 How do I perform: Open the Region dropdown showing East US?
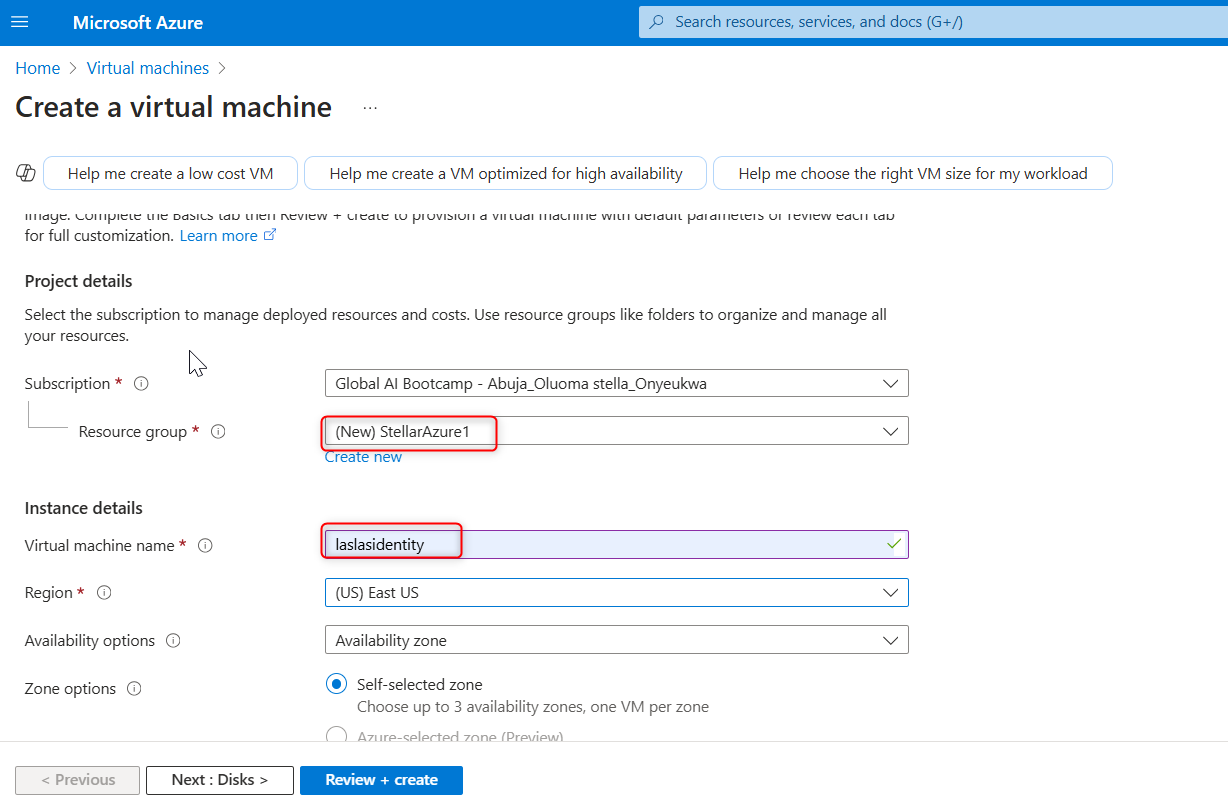(x=616, y=593)
